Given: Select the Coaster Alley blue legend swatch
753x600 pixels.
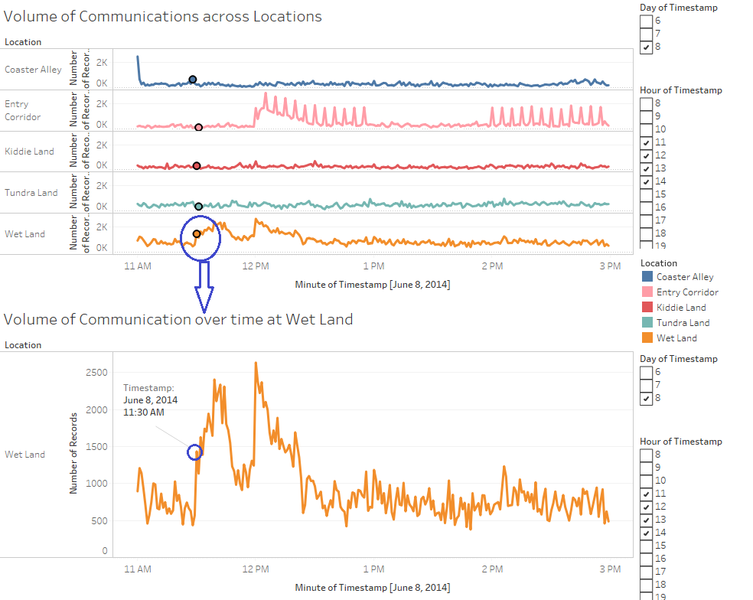Looking at the screenshot, I should point(647,276).
